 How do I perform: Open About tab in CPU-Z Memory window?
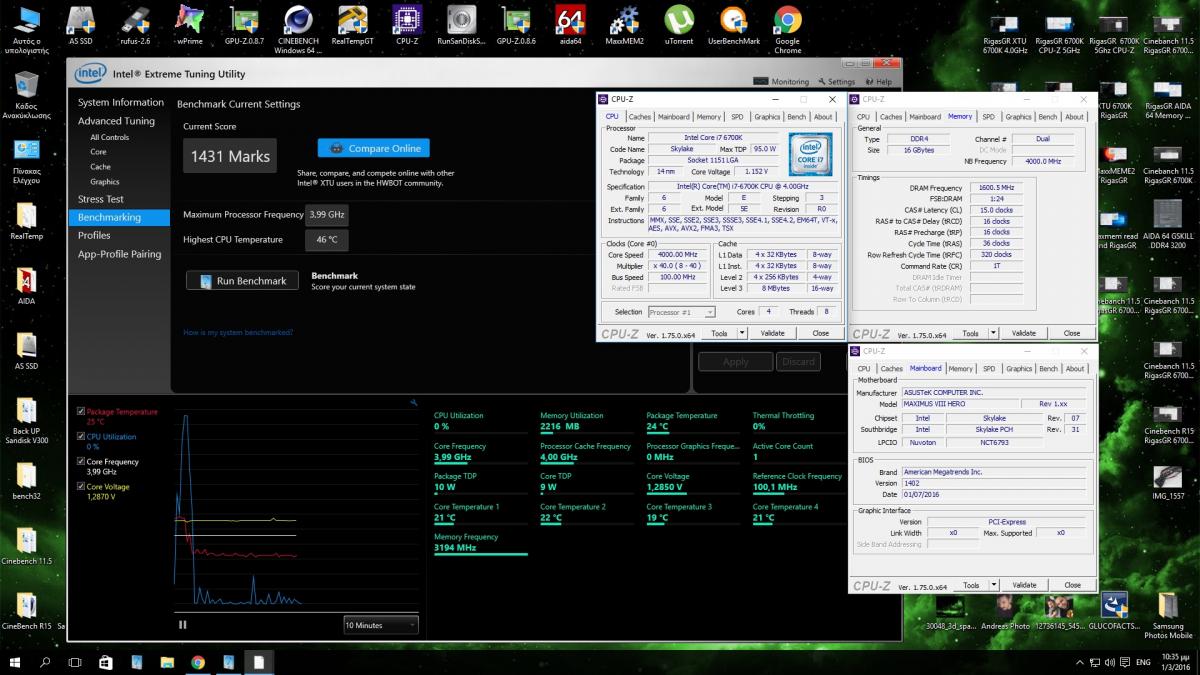pos(1074,117)
